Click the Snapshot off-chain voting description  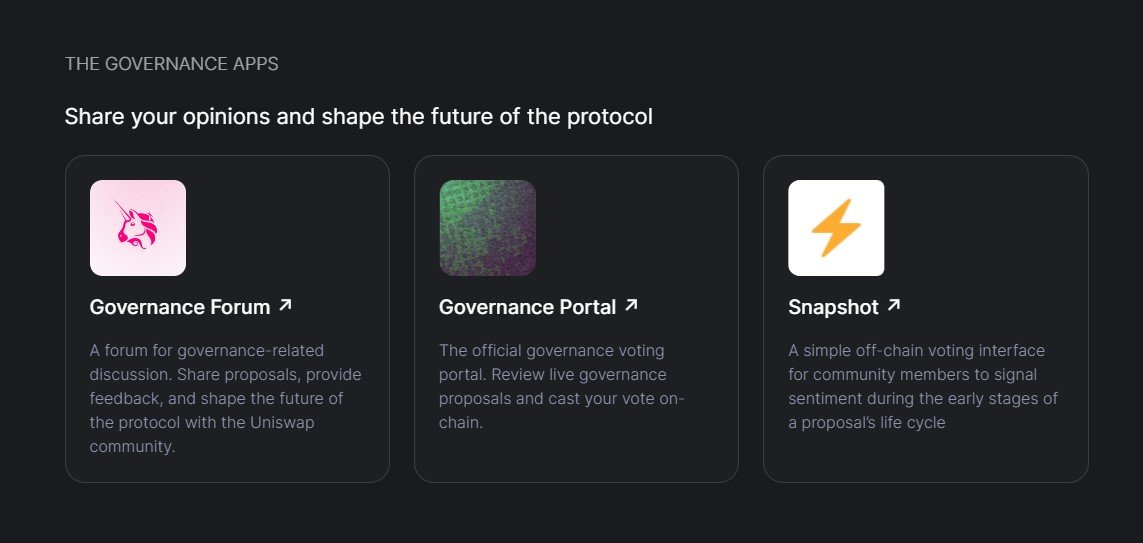tap(923, 386)
